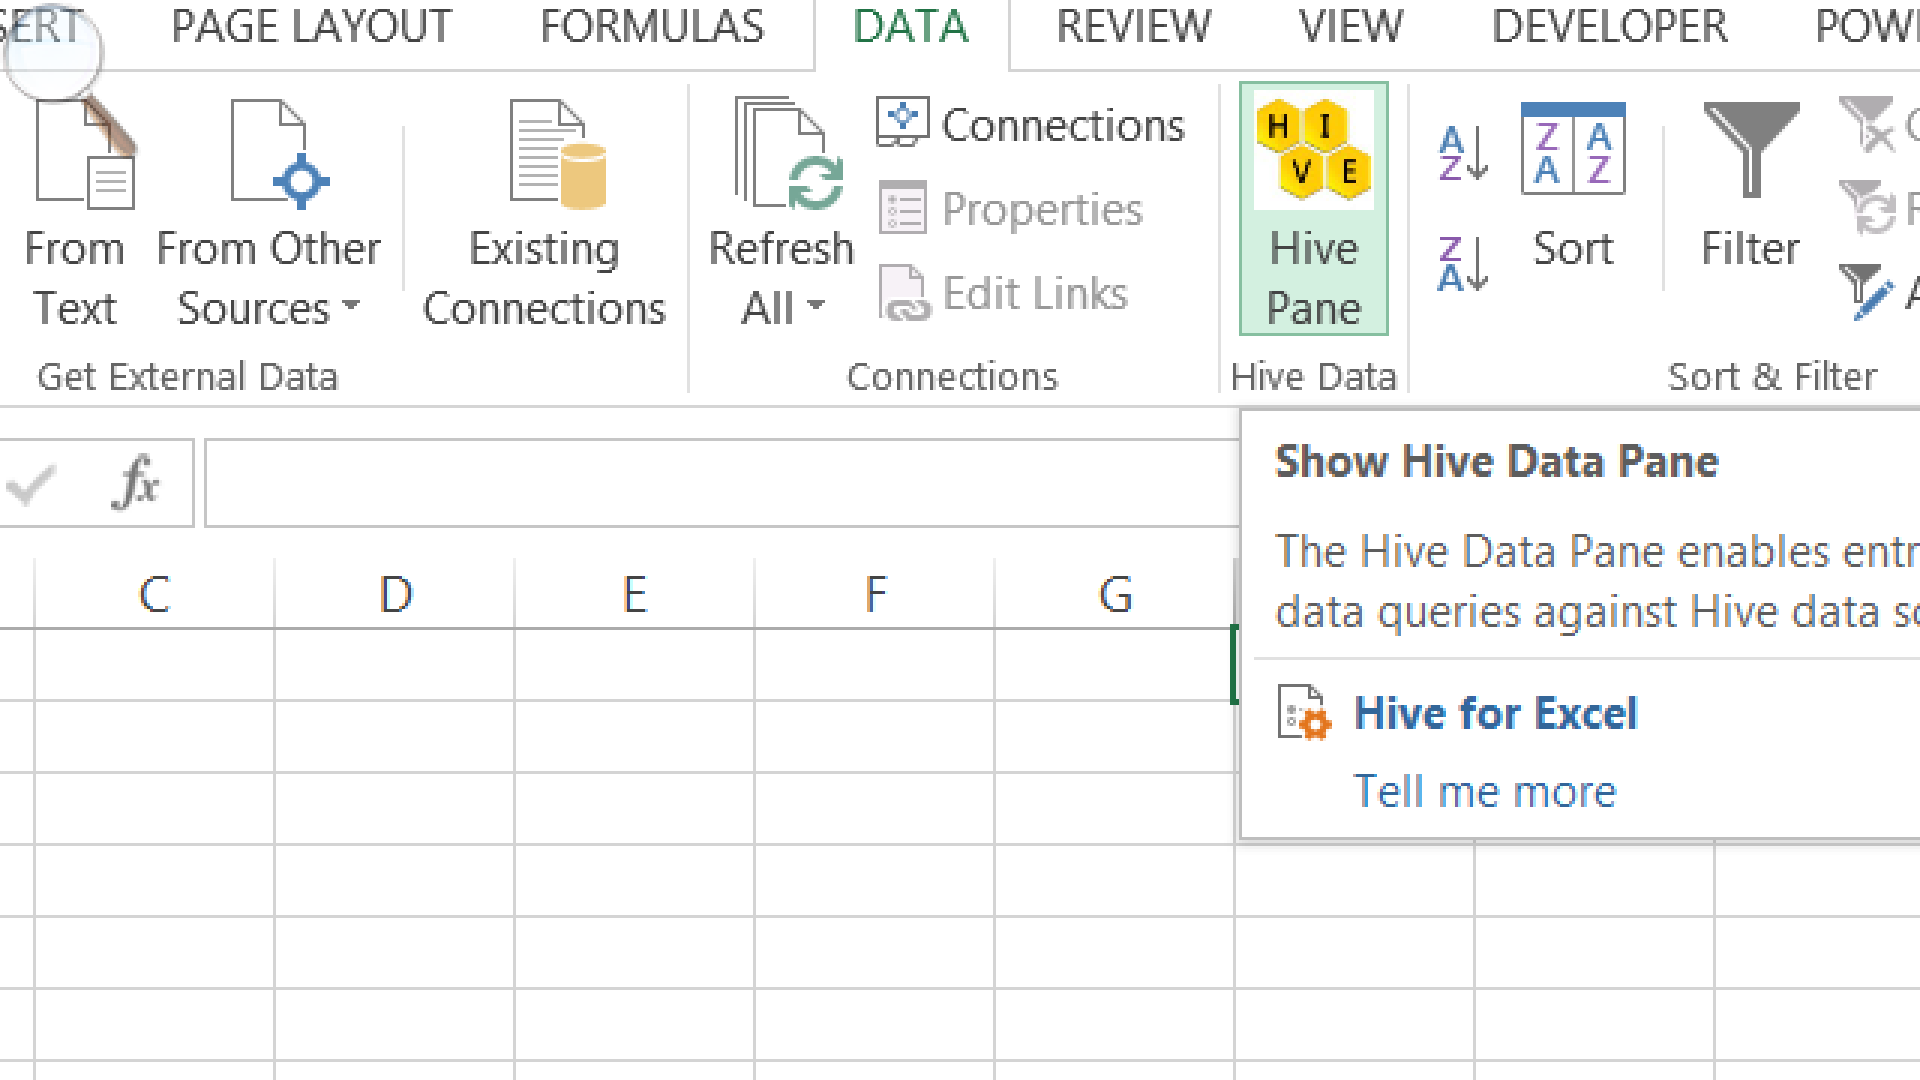
Task: Sort A to Z ascending
Action: click(1462, 153)
